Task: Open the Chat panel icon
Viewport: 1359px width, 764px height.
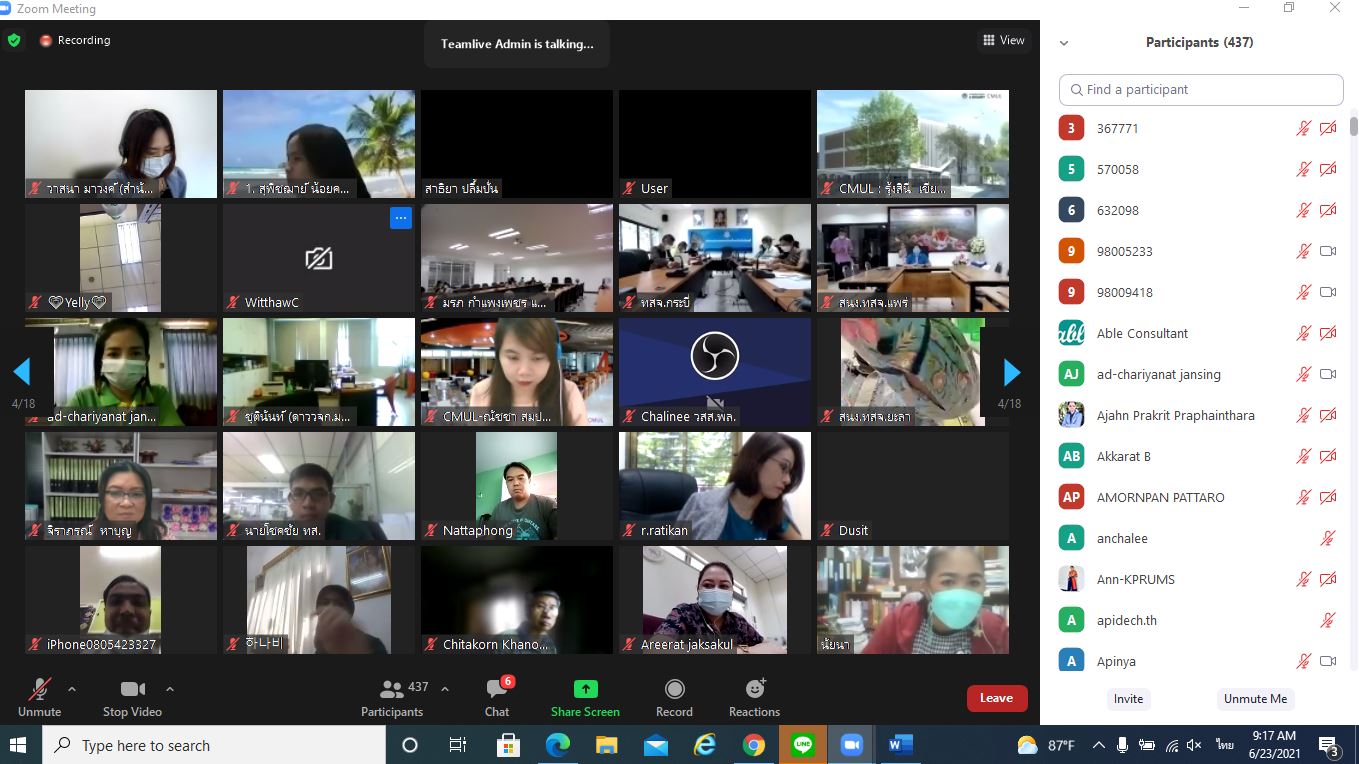Action: (x=497, y=690)
